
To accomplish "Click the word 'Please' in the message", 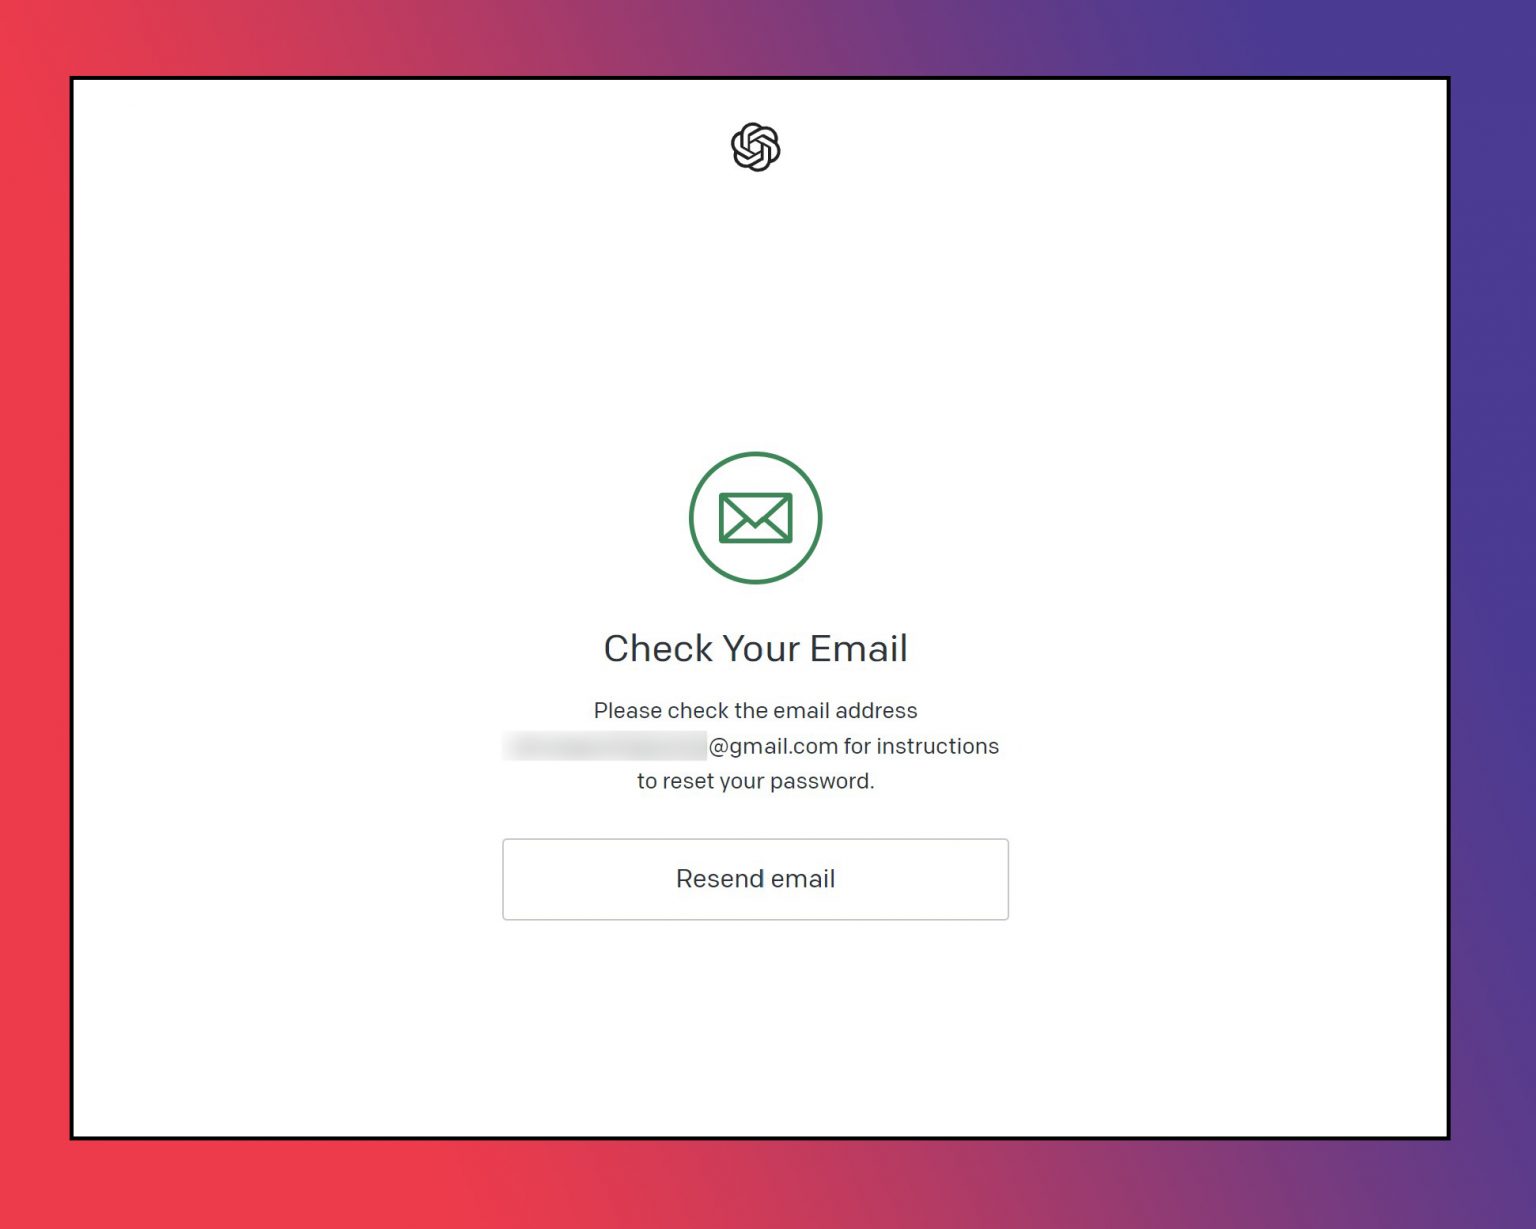I will 627,710.
